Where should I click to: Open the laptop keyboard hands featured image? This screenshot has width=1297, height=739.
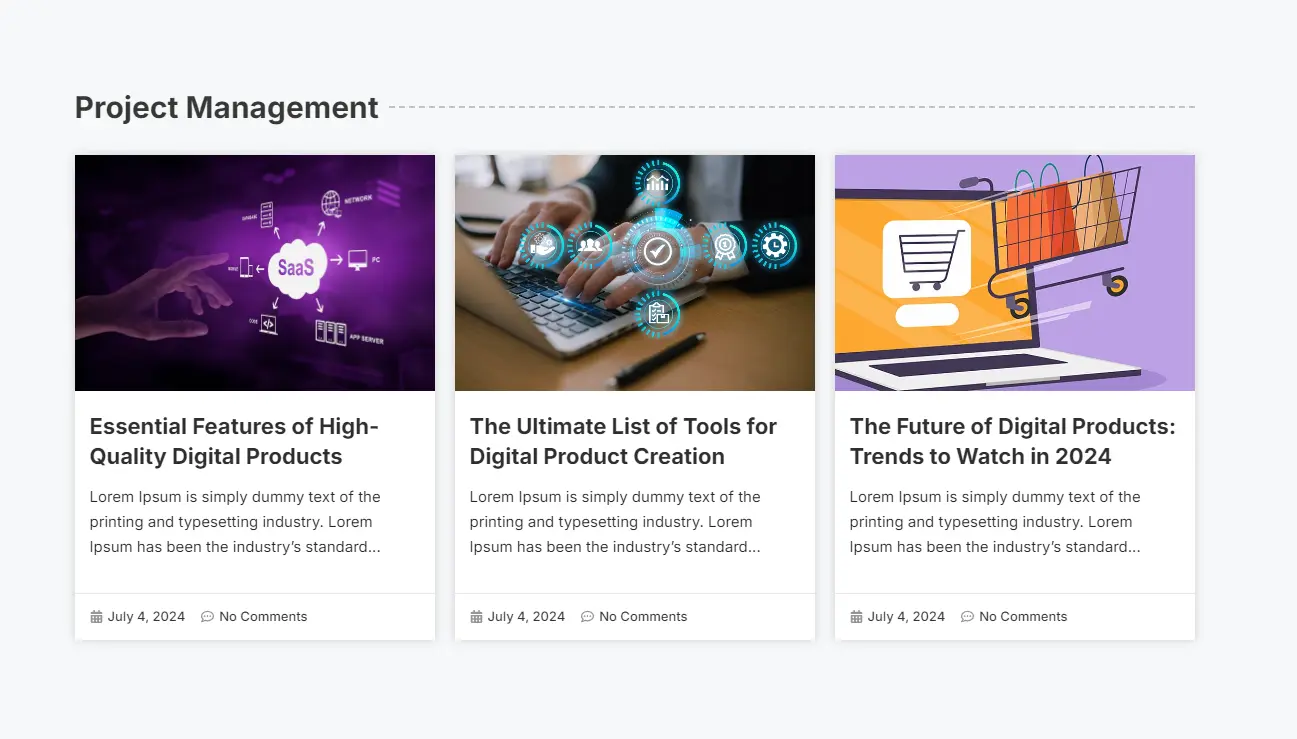tap(635, 273)
